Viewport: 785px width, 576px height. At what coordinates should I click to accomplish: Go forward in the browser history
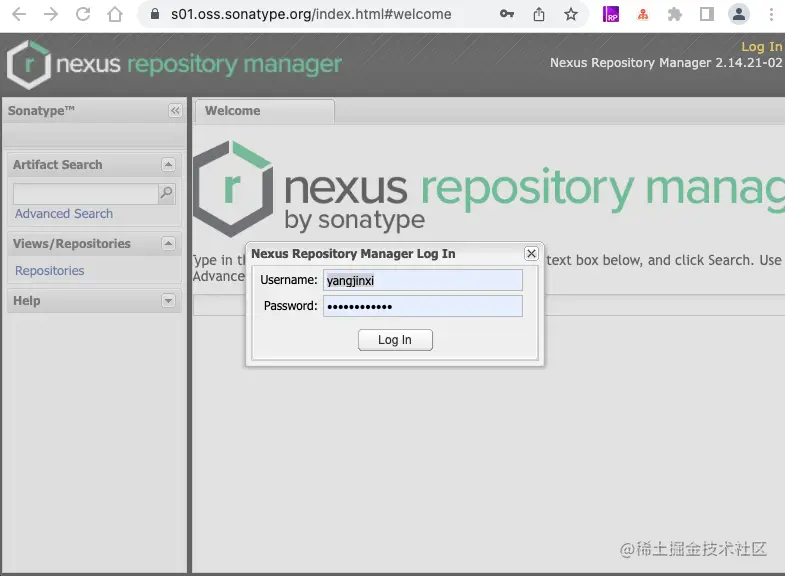[51, 14]
